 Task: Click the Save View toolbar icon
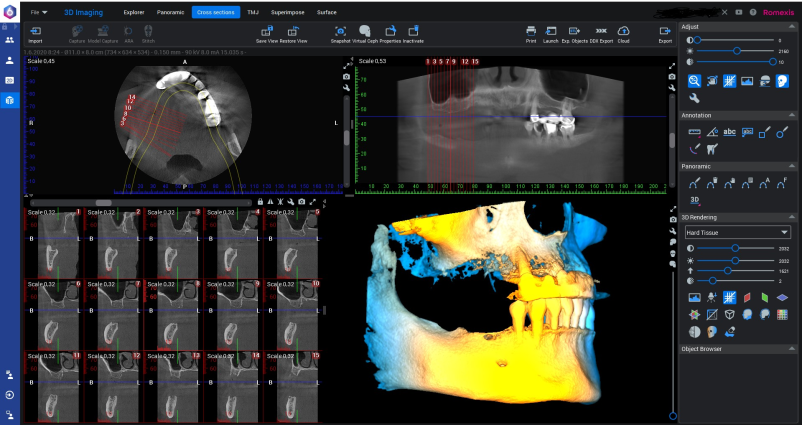[266, 34]
